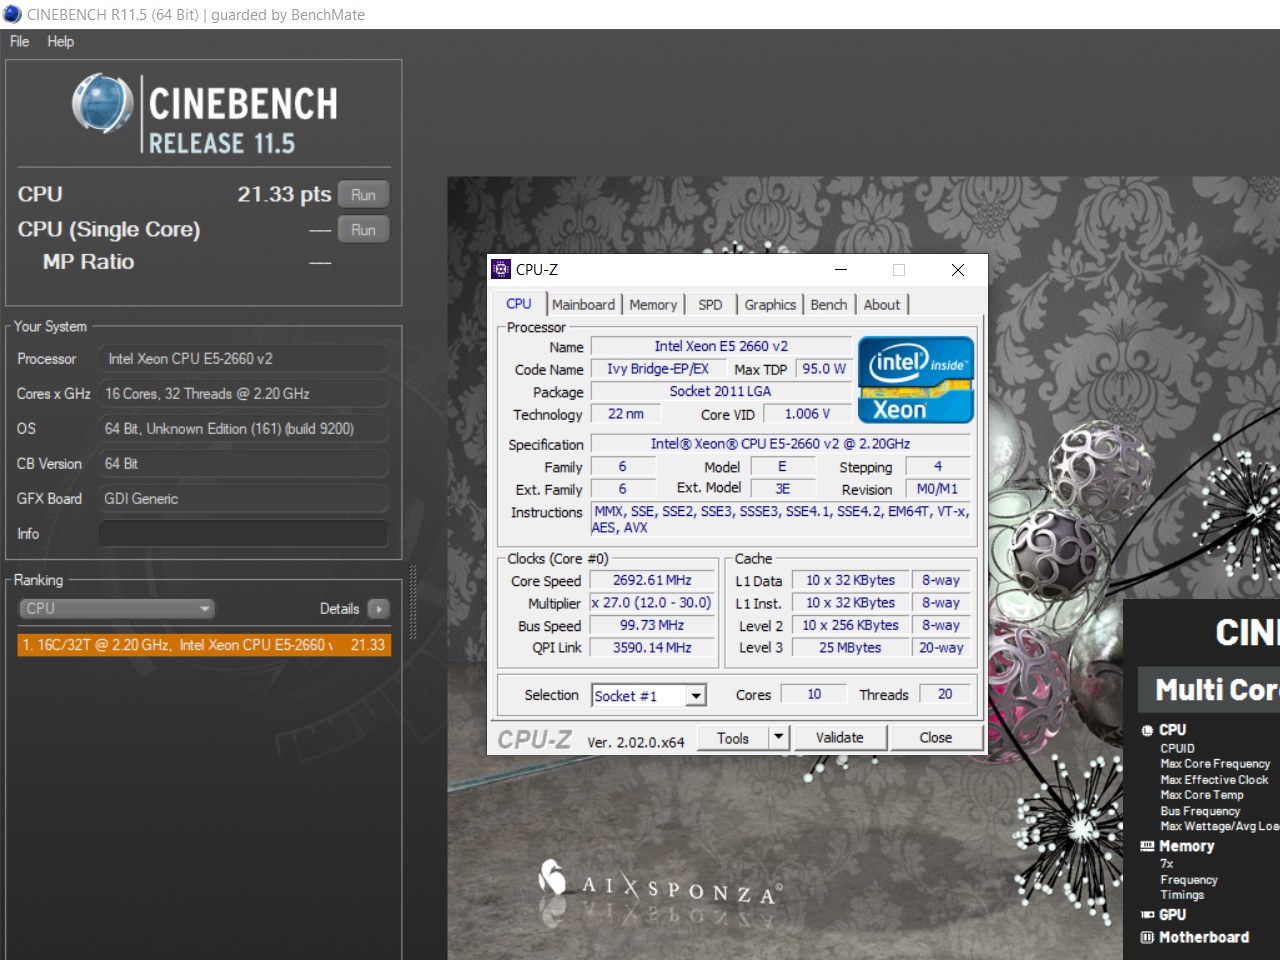Click the Level 3 cache value 25 MBytes
This screenshot has height=960, width=1280.
(x=850, y=648)
